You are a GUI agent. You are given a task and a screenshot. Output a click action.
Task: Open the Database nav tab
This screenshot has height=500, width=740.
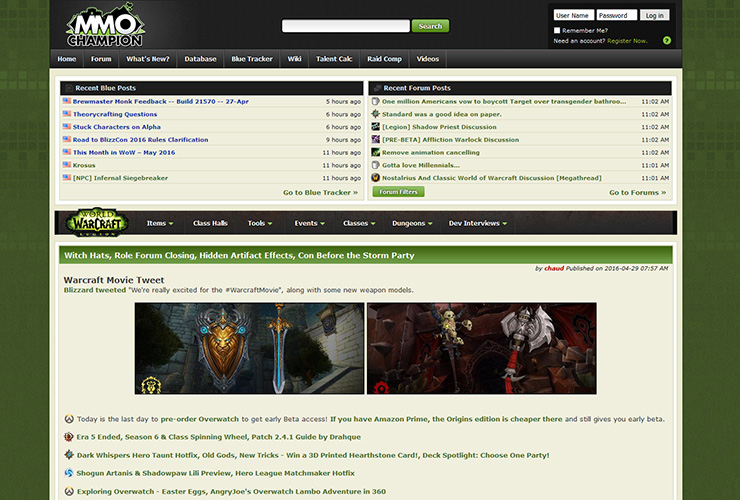[200, 59]
